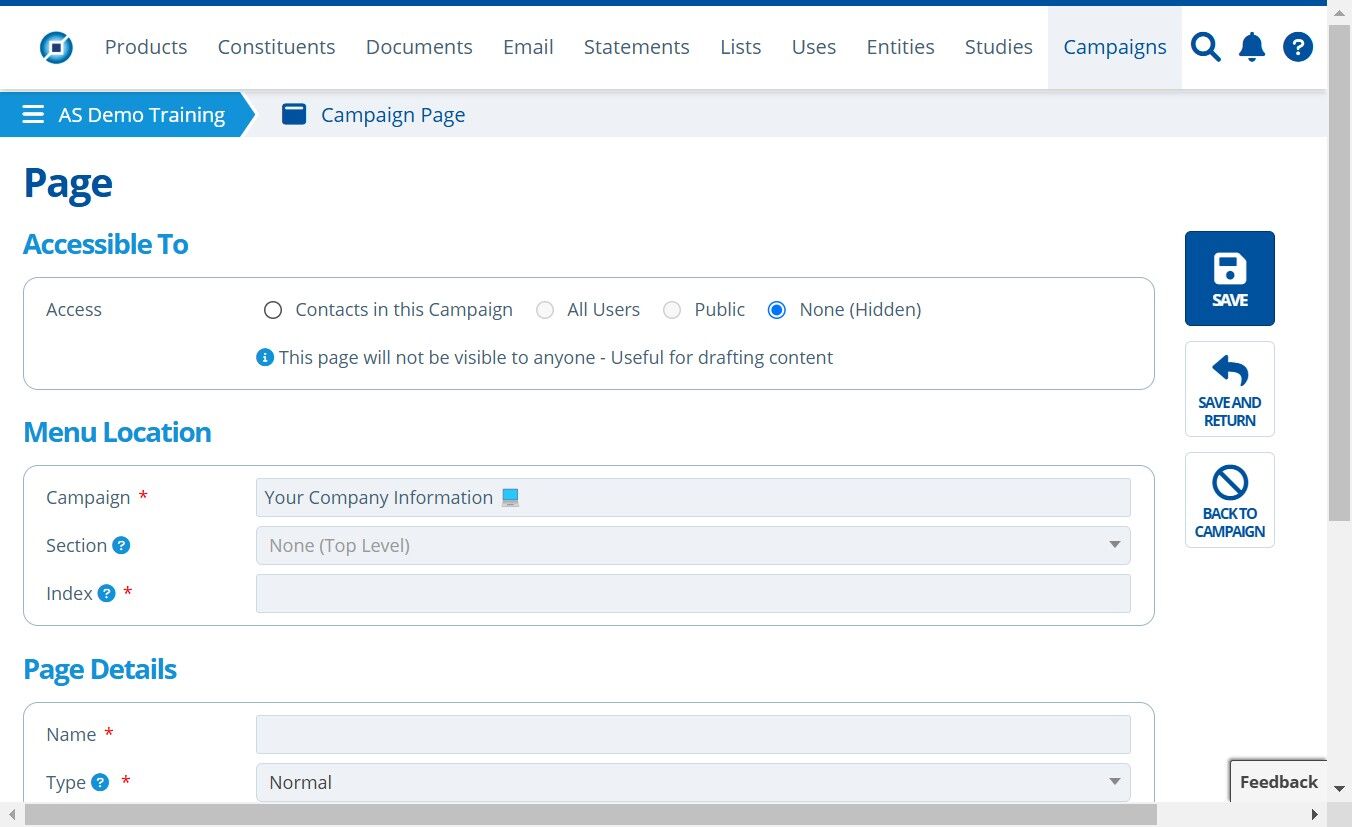Go to the Constituents menu
Image resolution: width=1352 pixels, height=827 pixels.
click(x=276, y=47)
